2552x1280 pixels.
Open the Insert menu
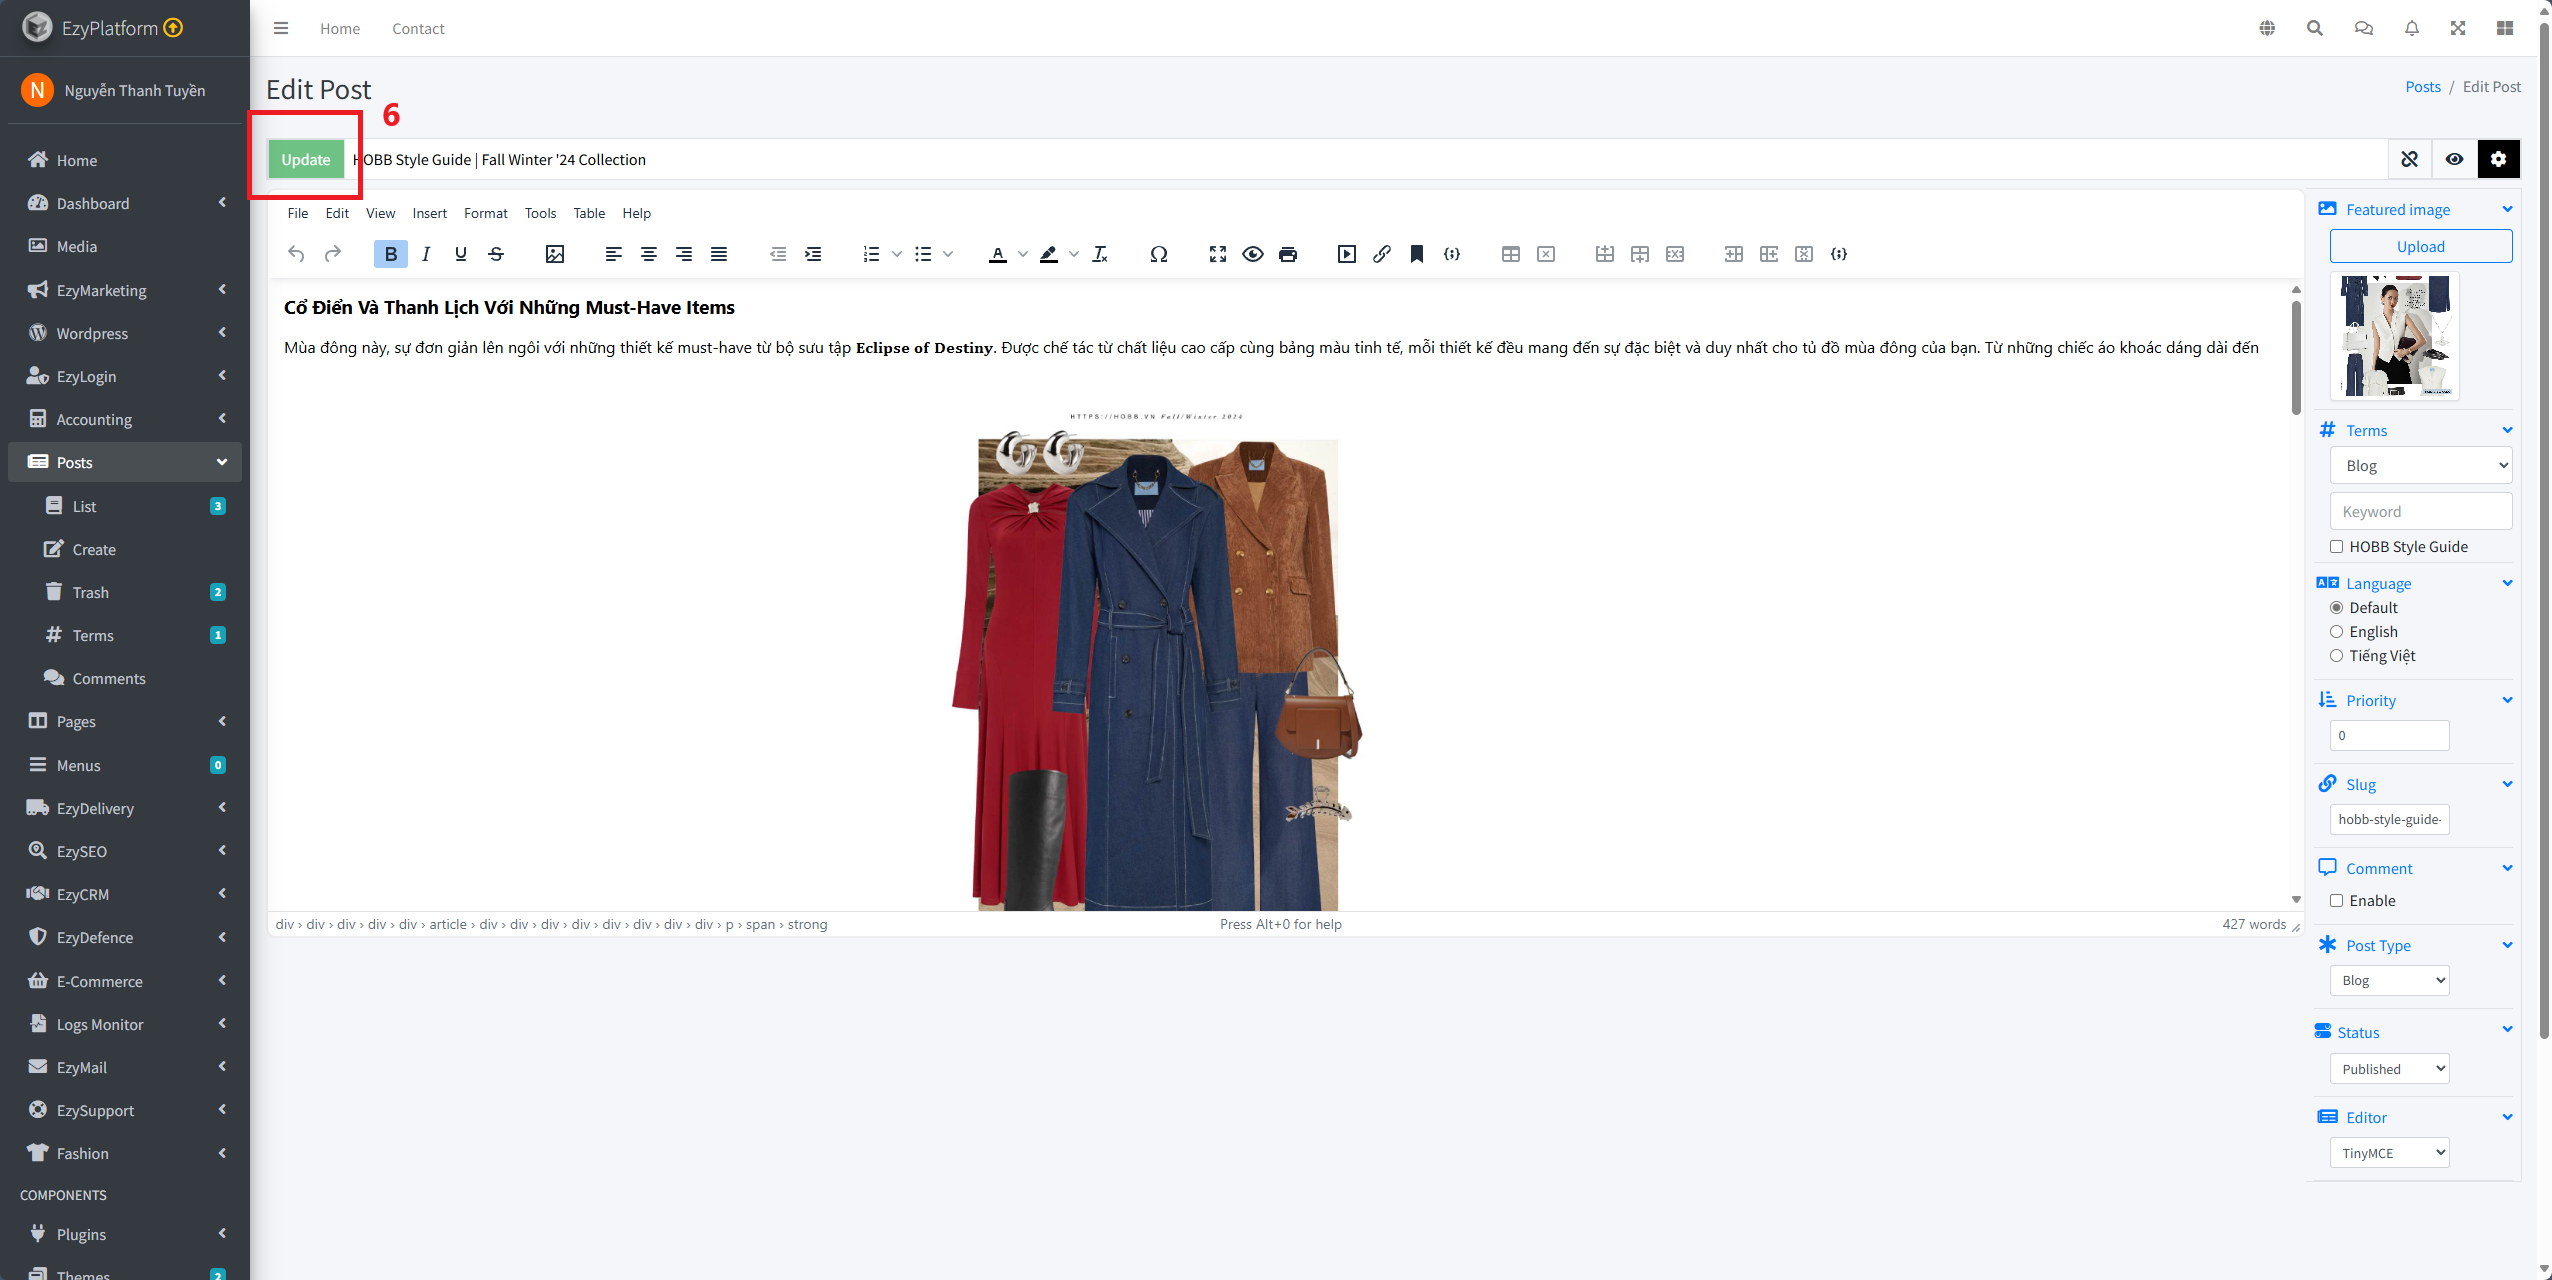429,213
